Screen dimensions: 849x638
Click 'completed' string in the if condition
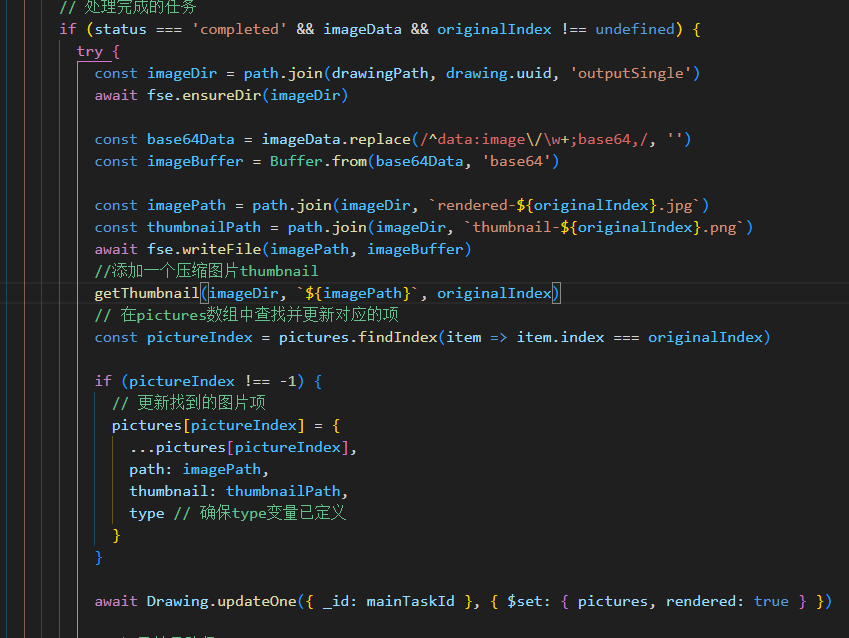pos(239,29)
